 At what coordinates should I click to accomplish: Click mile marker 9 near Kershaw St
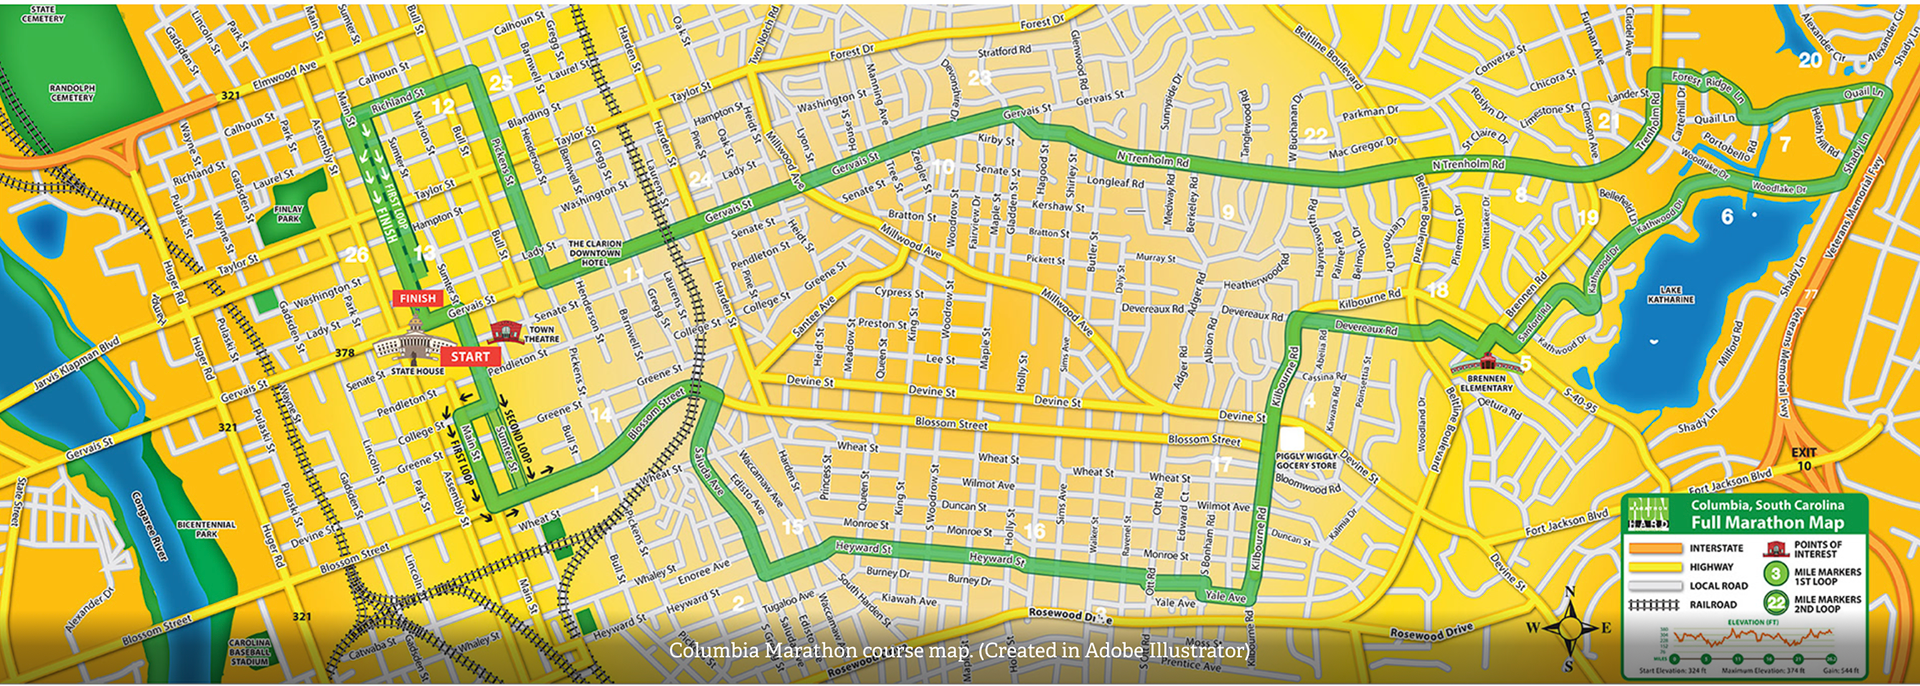click(x=1228, y=212)
